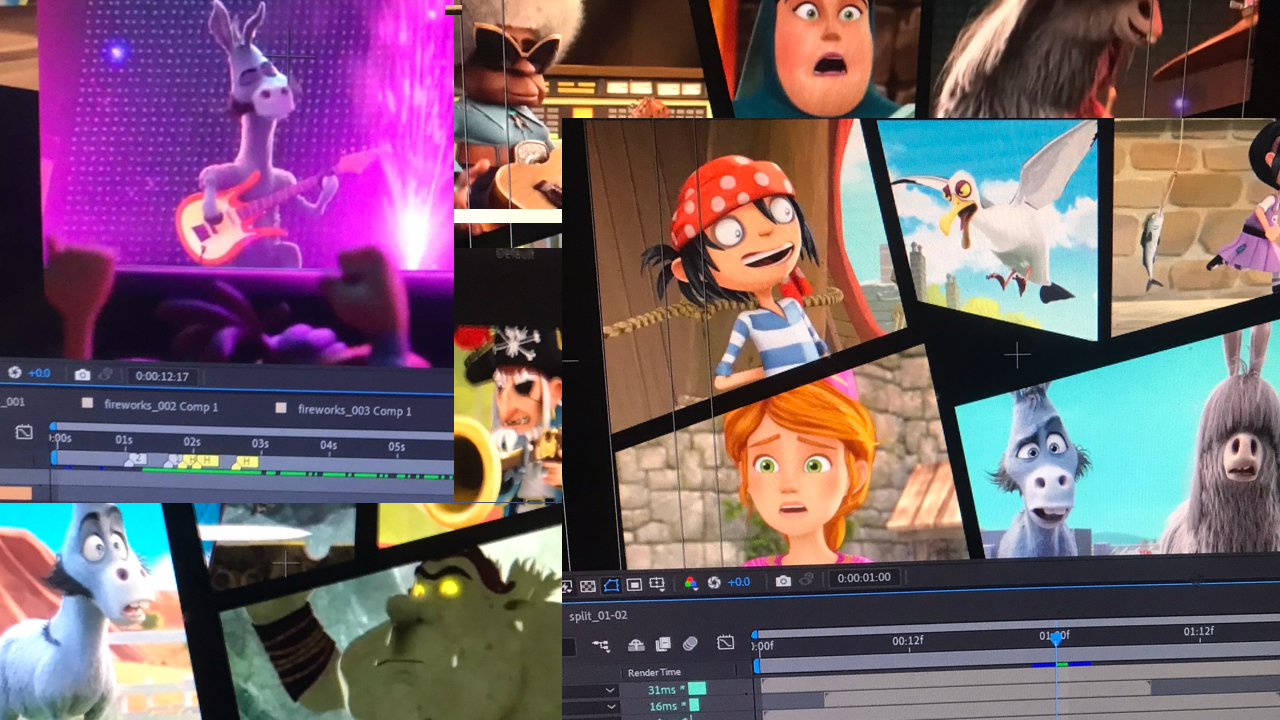Toggle mask and shape path visibility
The height and width of the screenshot is (720, 1280).
[x=611, y=585]
